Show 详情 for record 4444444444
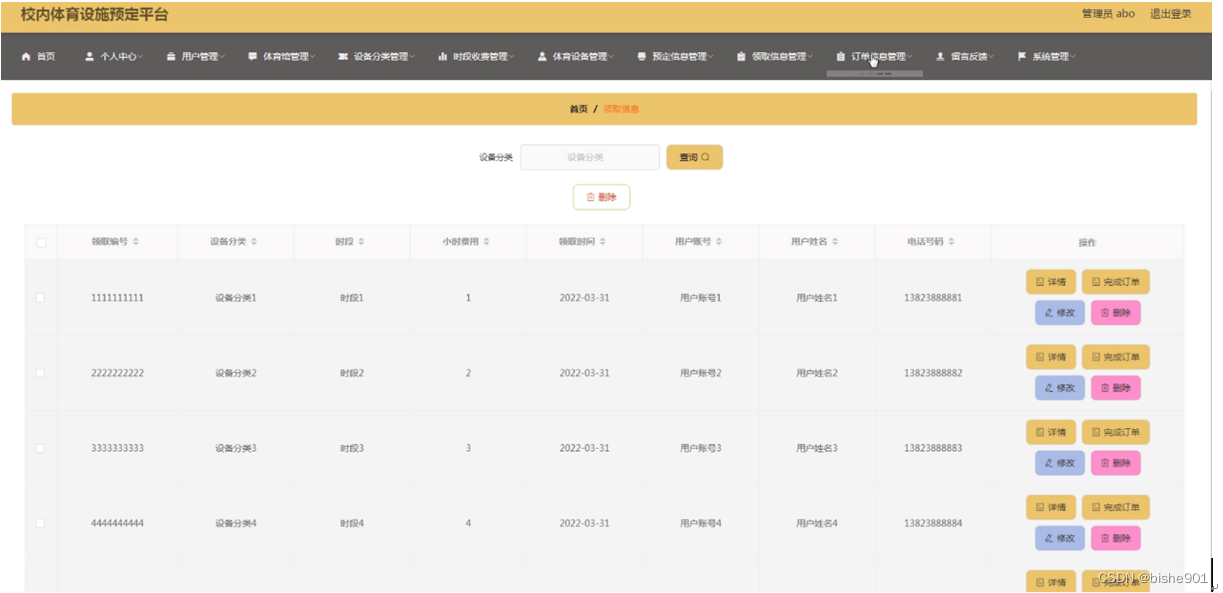The image size is (1223, 593). pyautogui.click(x=1050, y=507)
